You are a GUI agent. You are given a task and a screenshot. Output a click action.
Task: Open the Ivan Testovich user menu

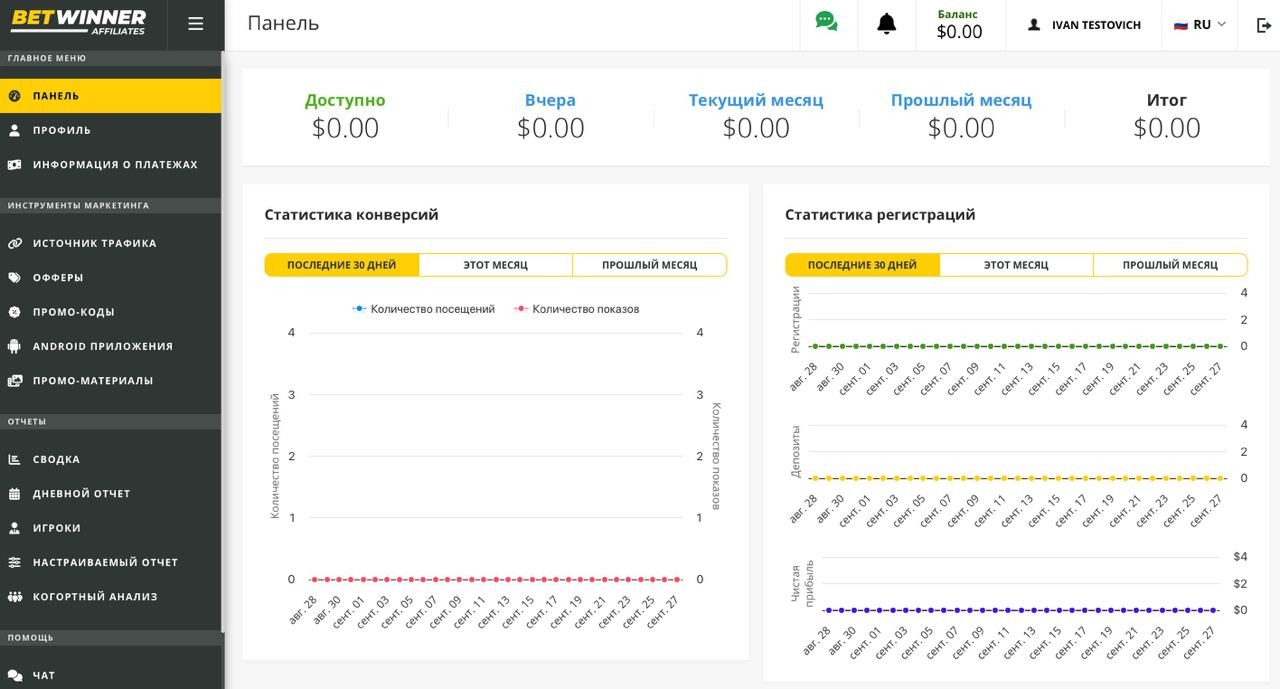[x=1085, y=25]
